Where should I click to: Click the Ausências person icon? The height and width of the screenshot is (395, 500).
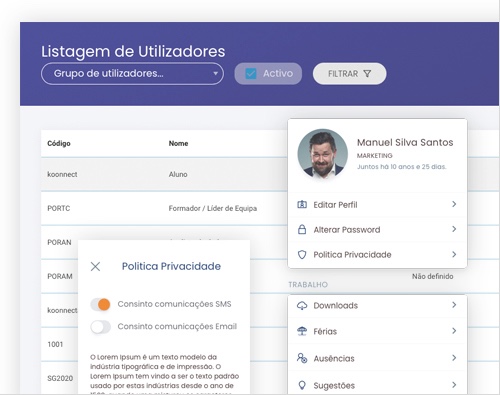click(x=302, y=358)
